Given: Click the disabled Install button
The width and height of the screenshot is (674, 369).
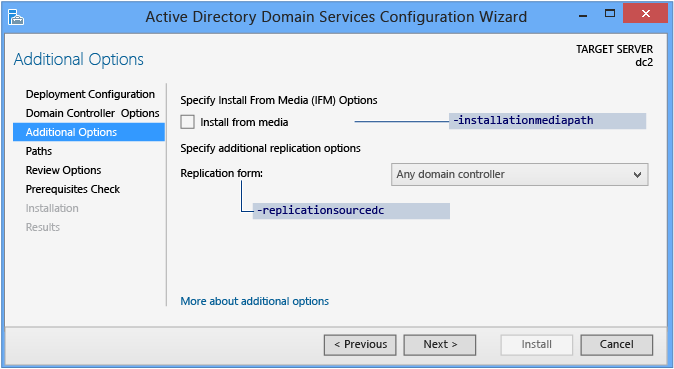Looking at the screenshot, I should [536, 345].
